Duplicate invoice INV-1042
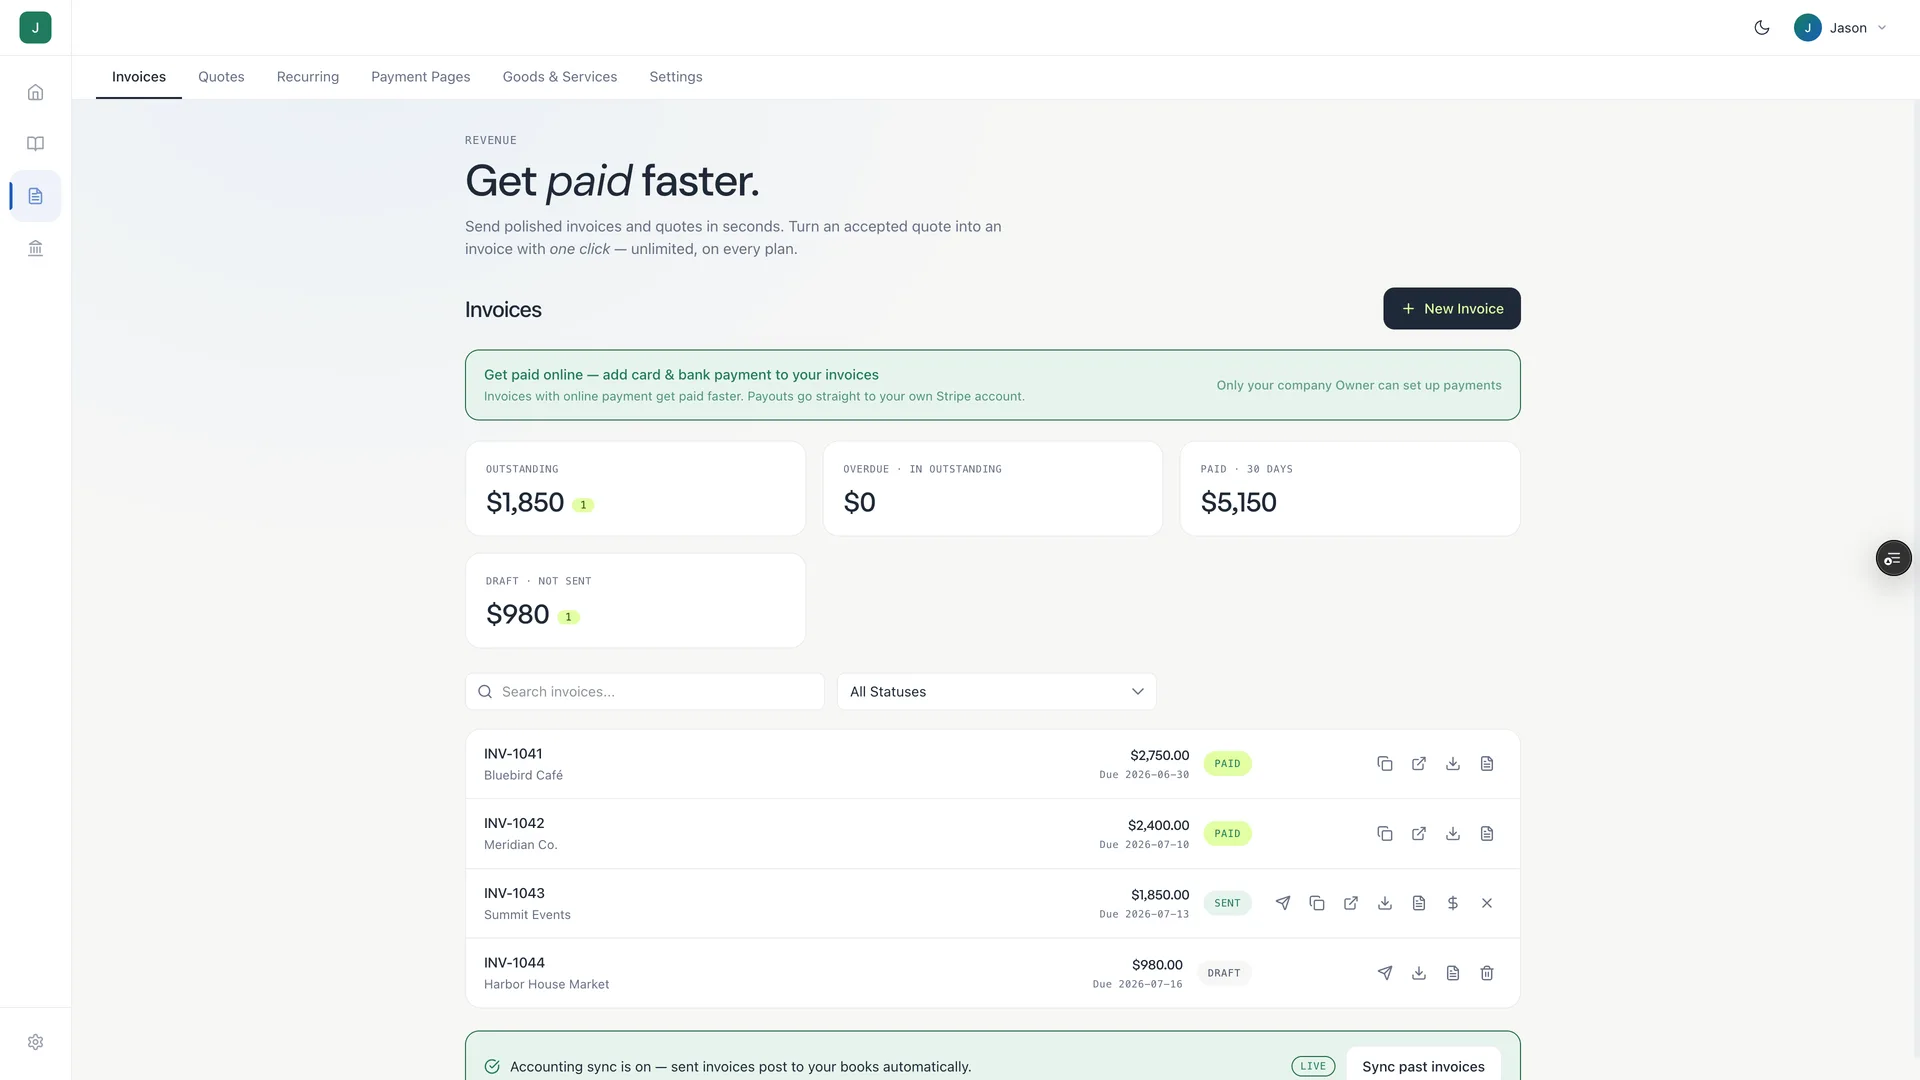Viewport: 1920px width, 1080px height. pos(1385,834)
